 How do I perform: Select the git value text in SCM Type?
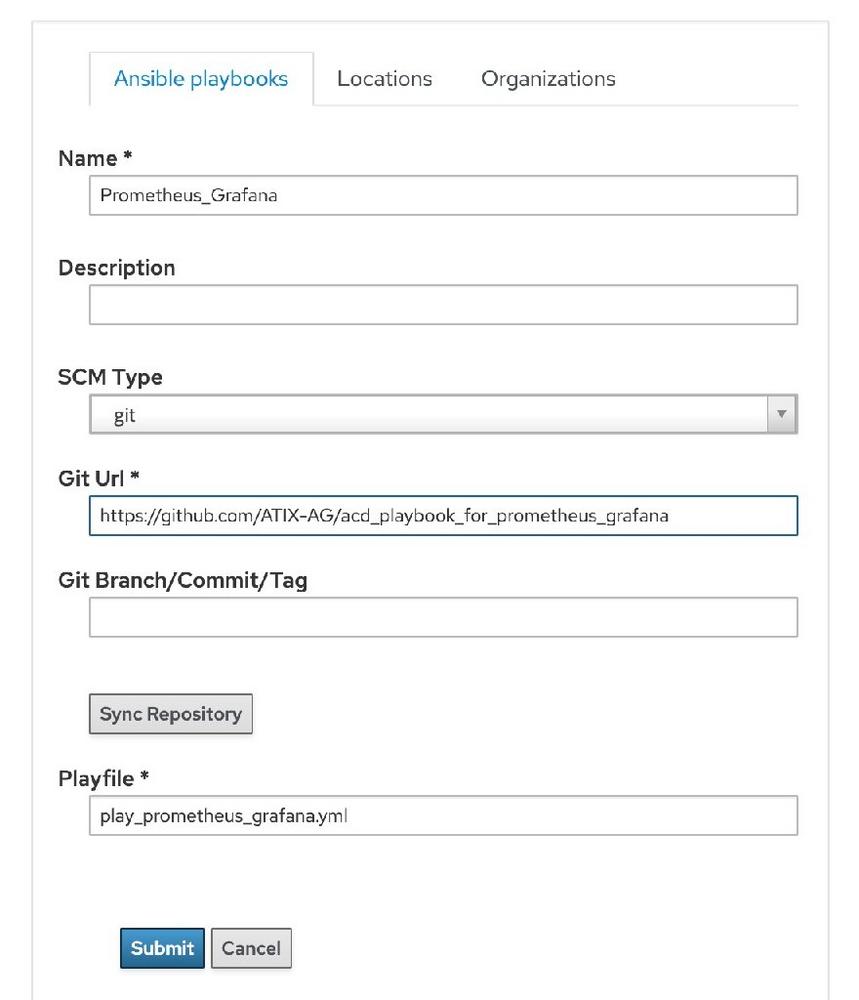[124, 416]
